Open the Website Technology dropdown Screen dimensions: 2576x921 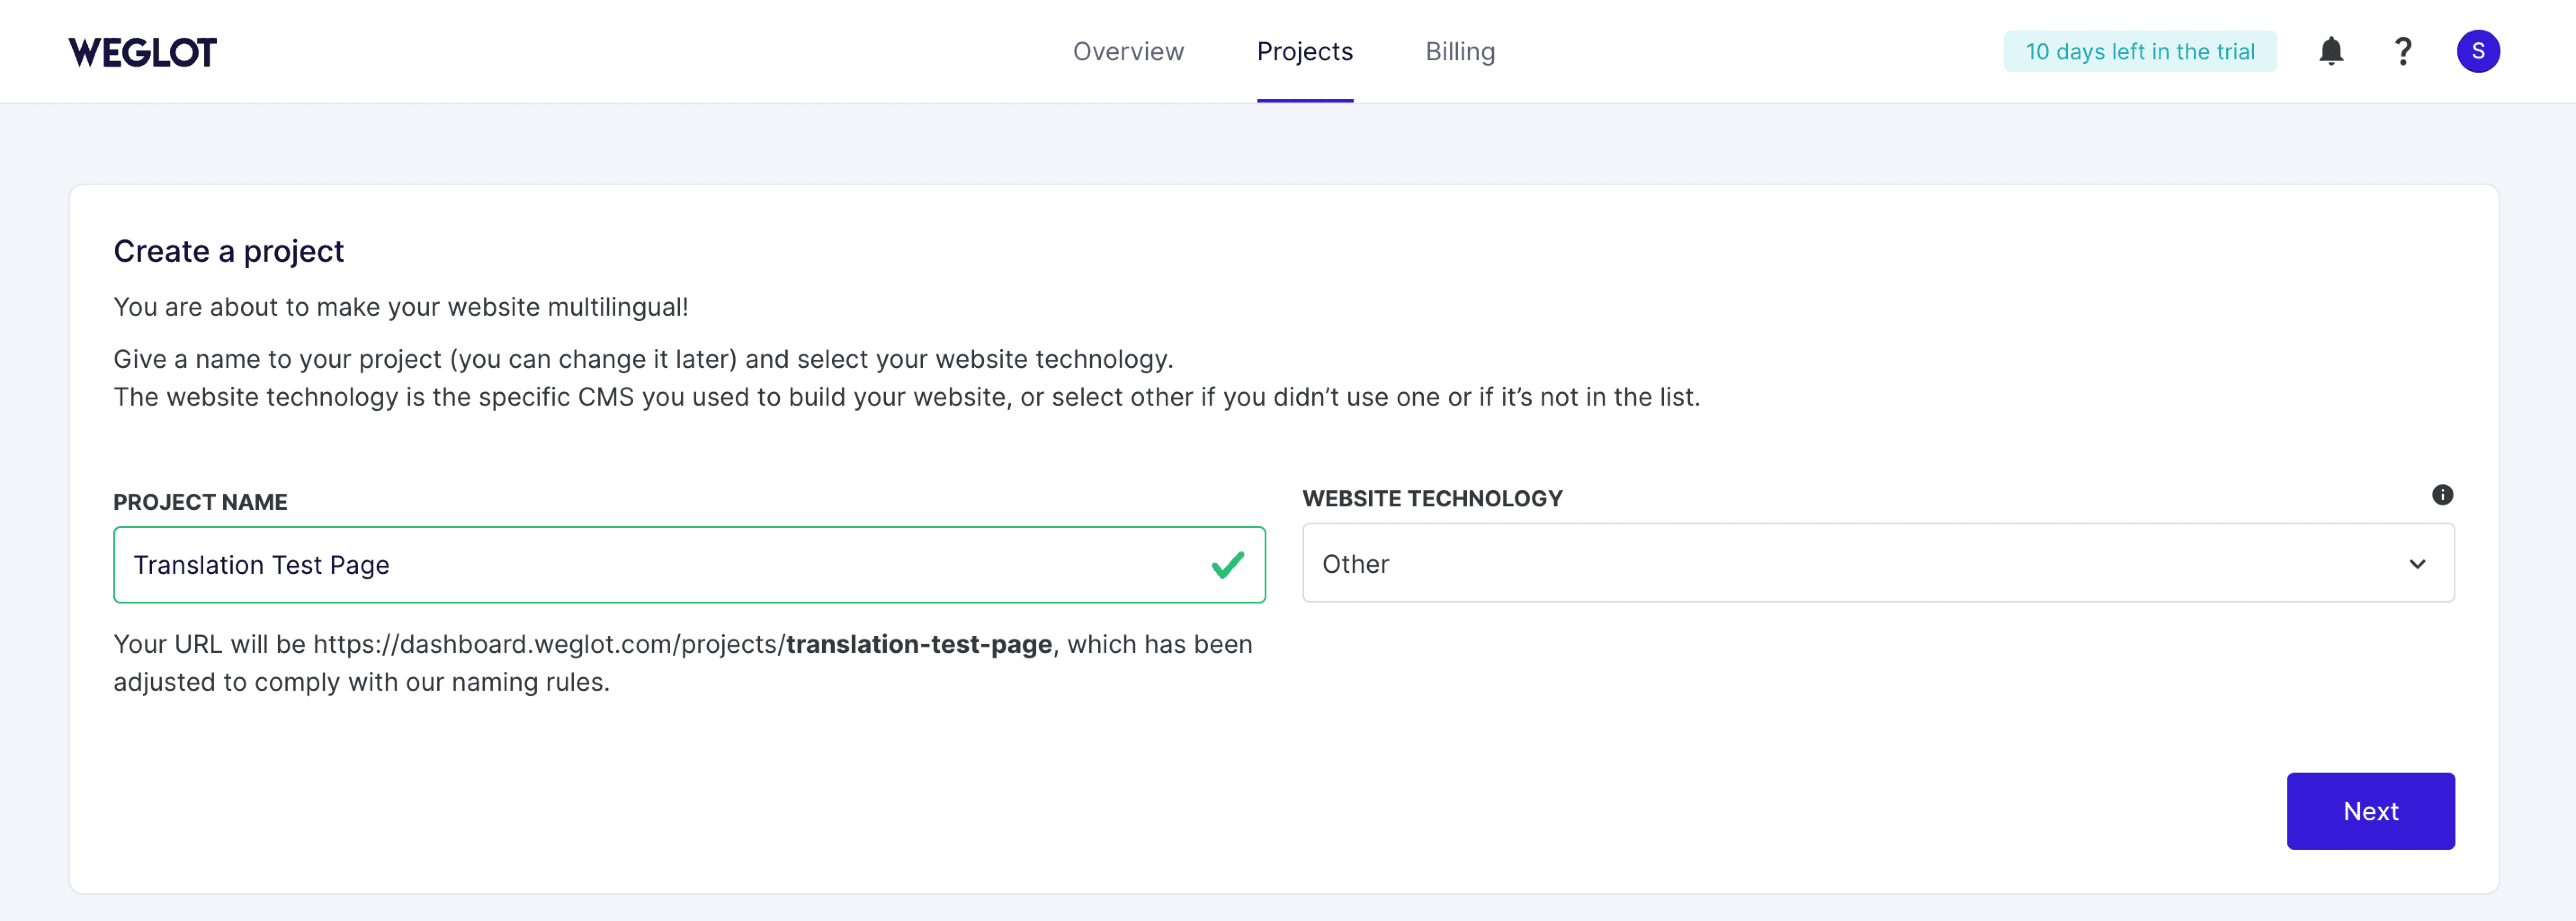1877,563
